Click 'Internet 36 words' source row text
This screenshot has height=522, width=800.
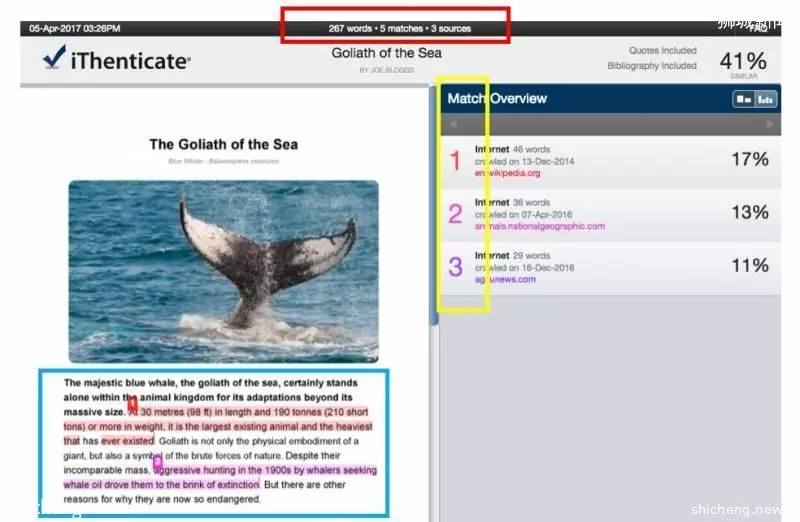tap(512, 203)
